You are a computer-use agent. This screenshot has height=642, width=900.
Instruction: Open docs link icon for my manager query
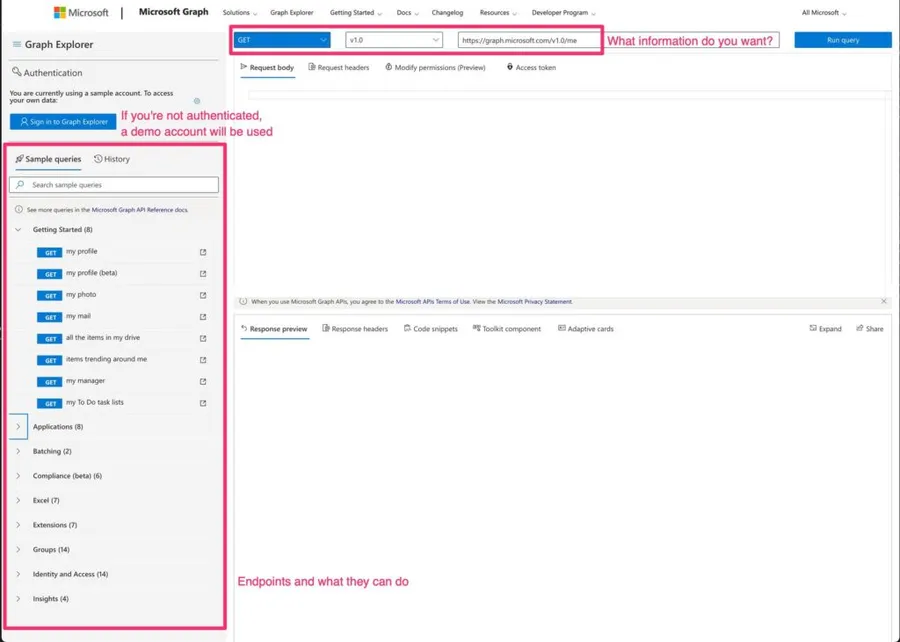(x=203, y=382)
